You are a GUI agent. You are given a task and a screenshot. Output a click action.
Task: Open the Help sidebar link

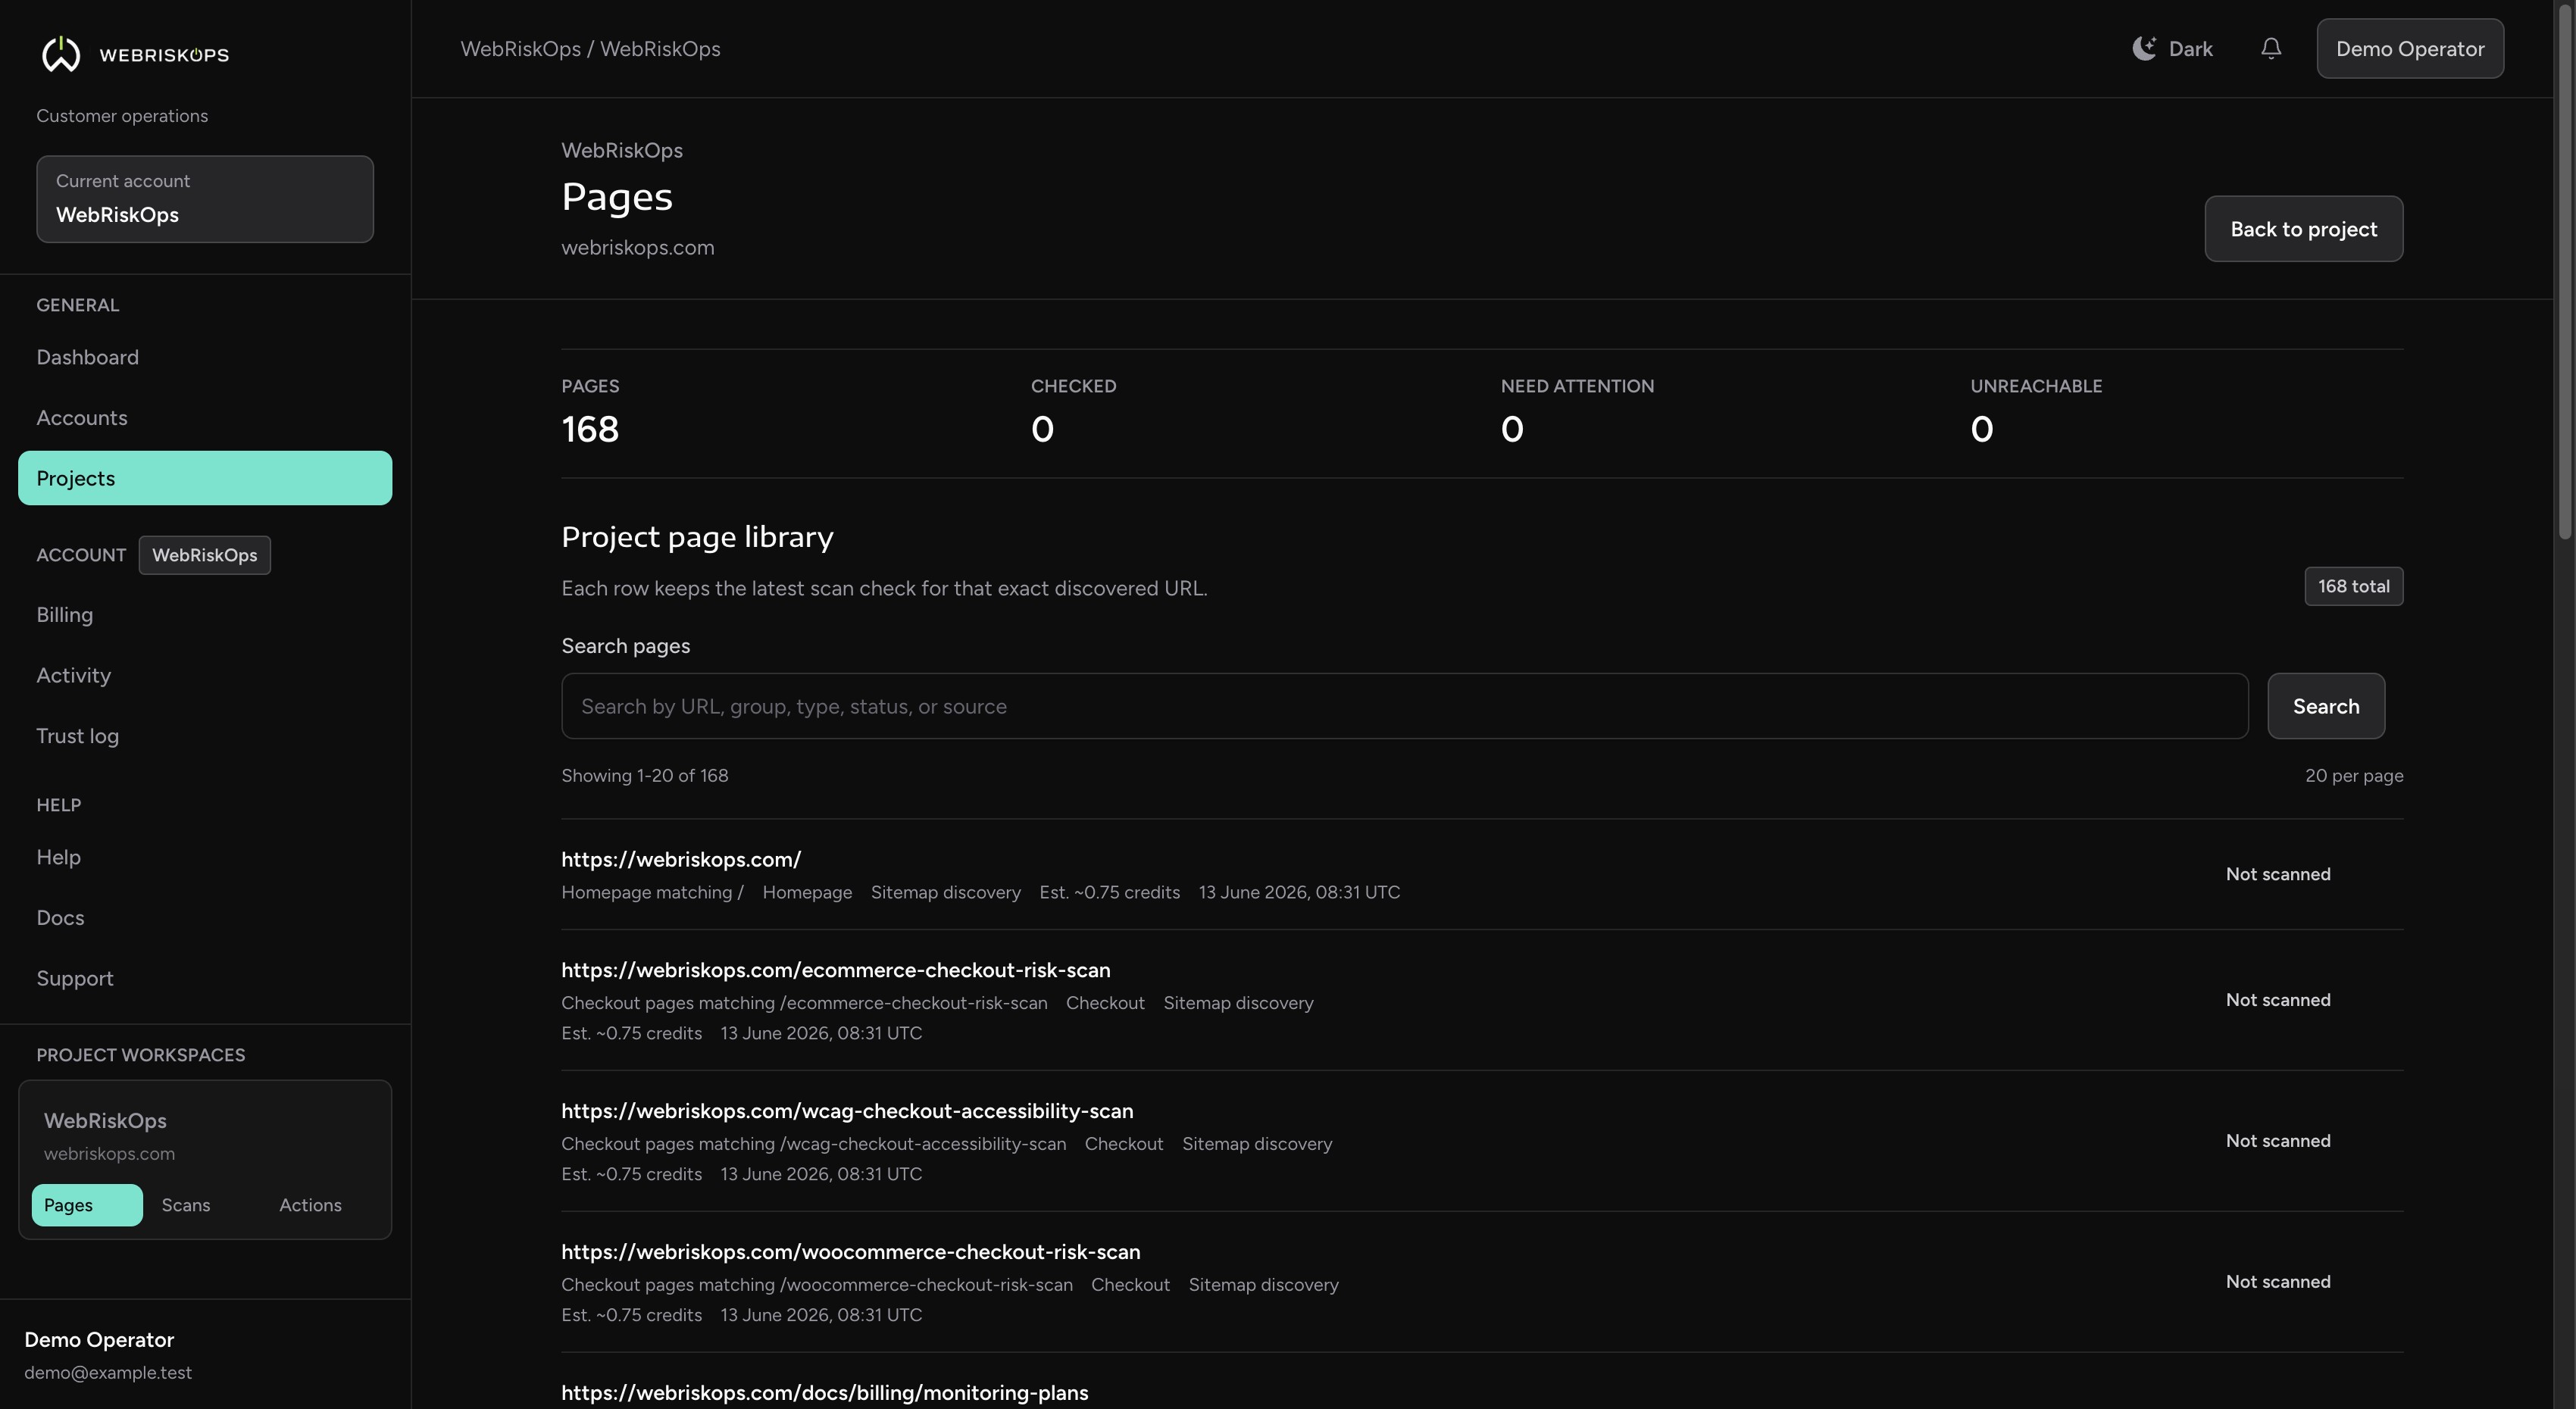[59, 857]
